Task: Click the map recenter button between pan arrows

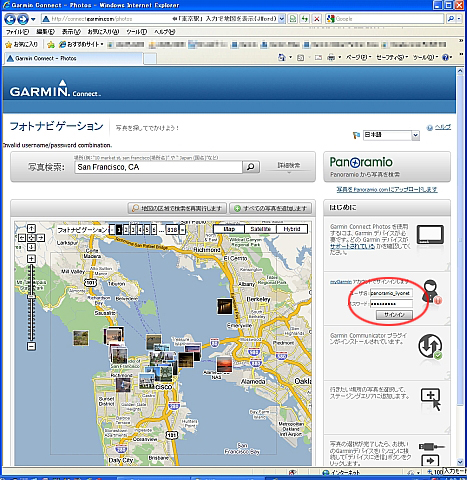Action: point(31,238)
